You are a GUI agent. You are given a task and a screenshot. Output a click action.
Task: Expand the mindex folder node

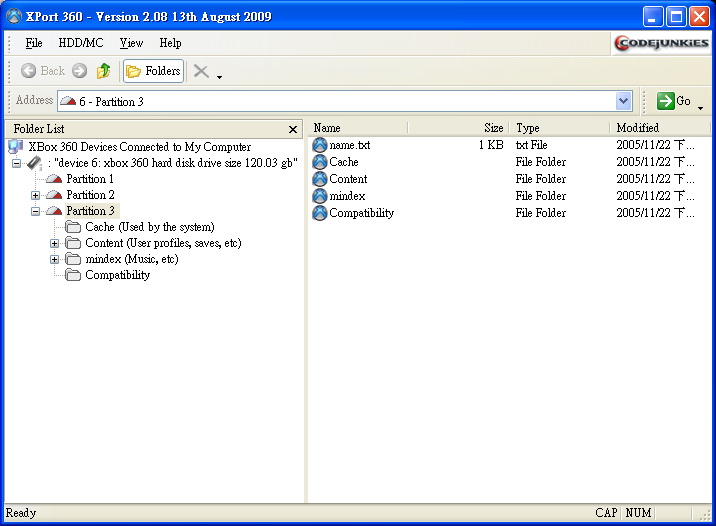pyautogui.click(x=54, y=259)
